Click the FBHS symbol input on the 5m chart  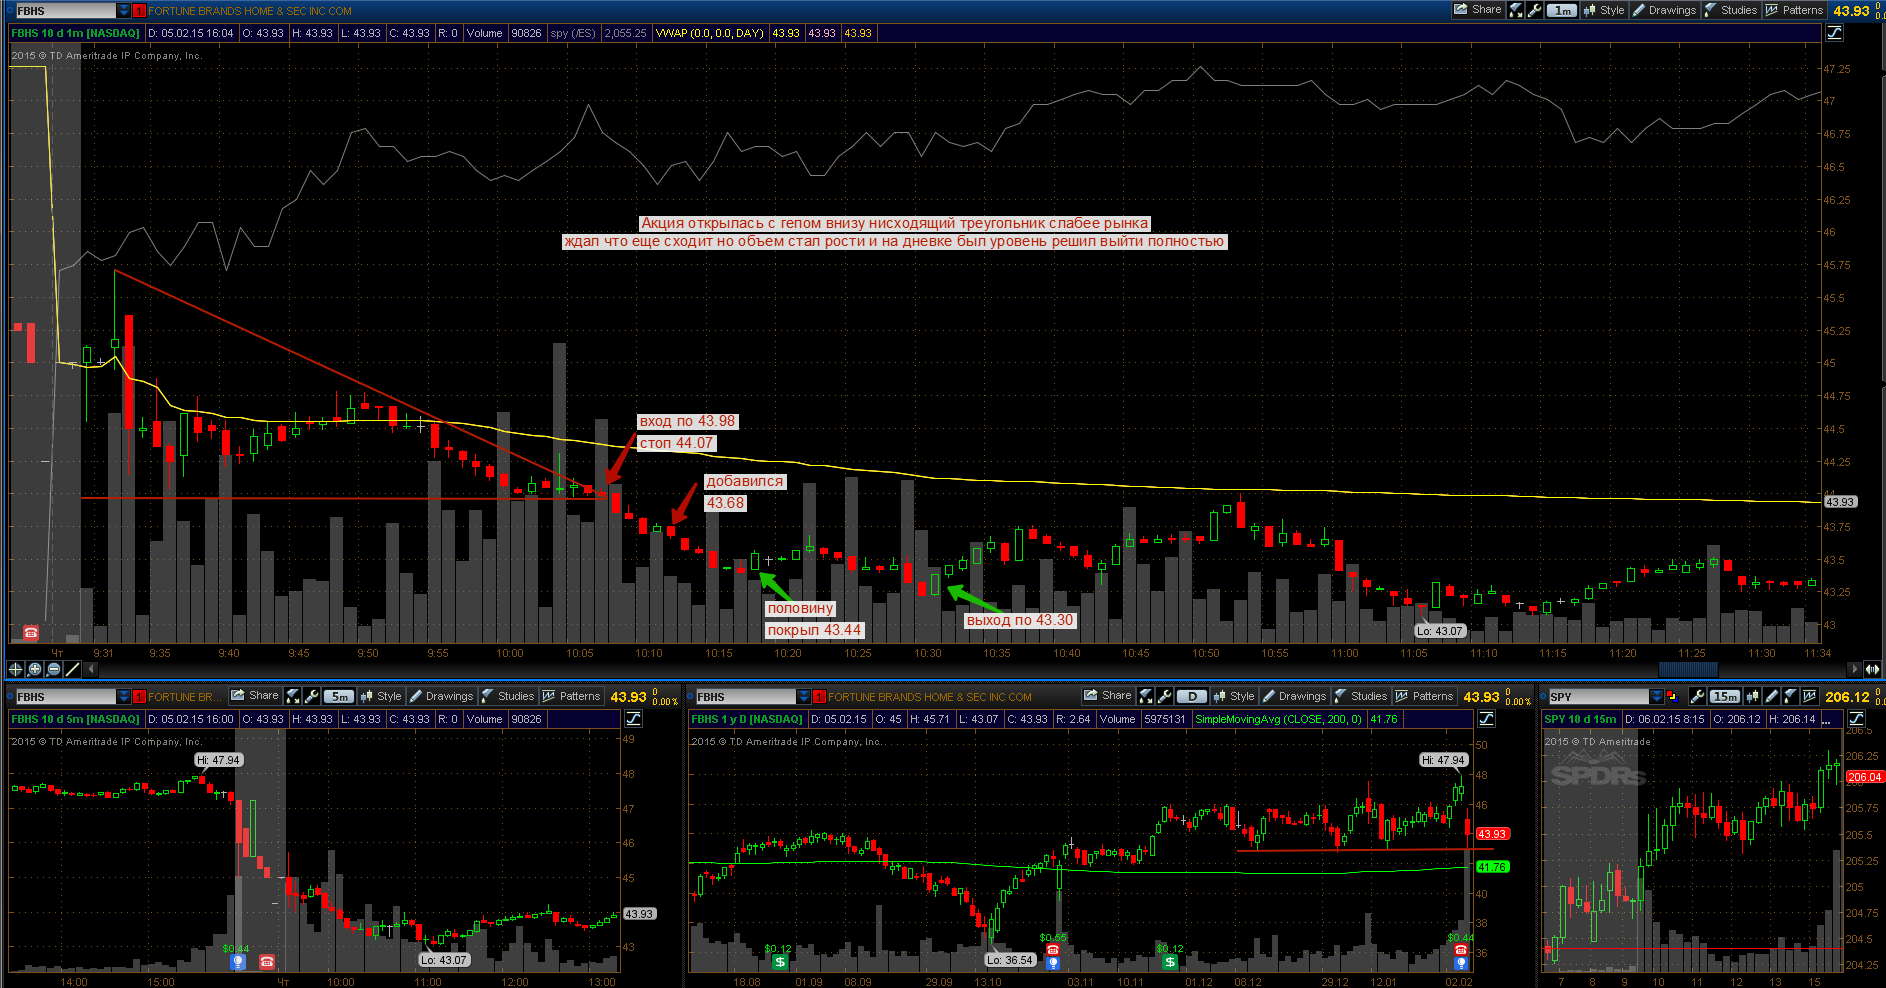coord(65,696)
